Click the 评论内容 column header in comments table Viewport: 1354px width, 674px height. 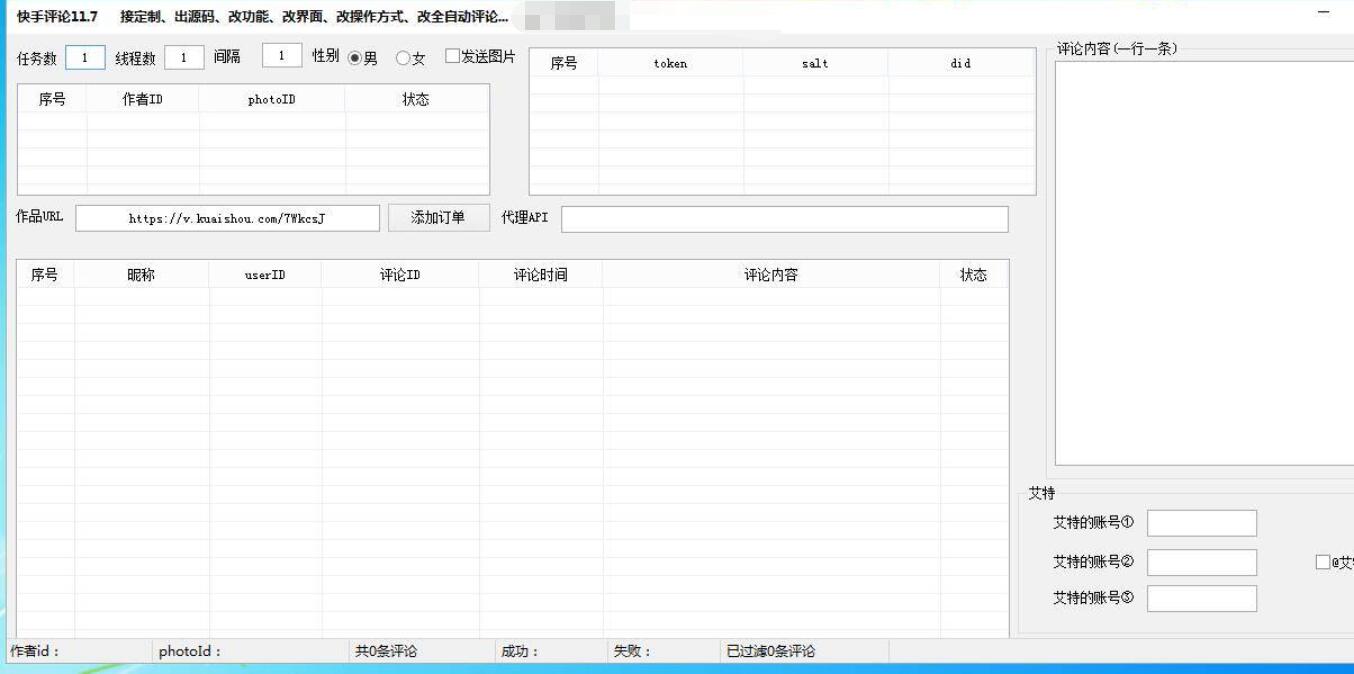[771, 275]
